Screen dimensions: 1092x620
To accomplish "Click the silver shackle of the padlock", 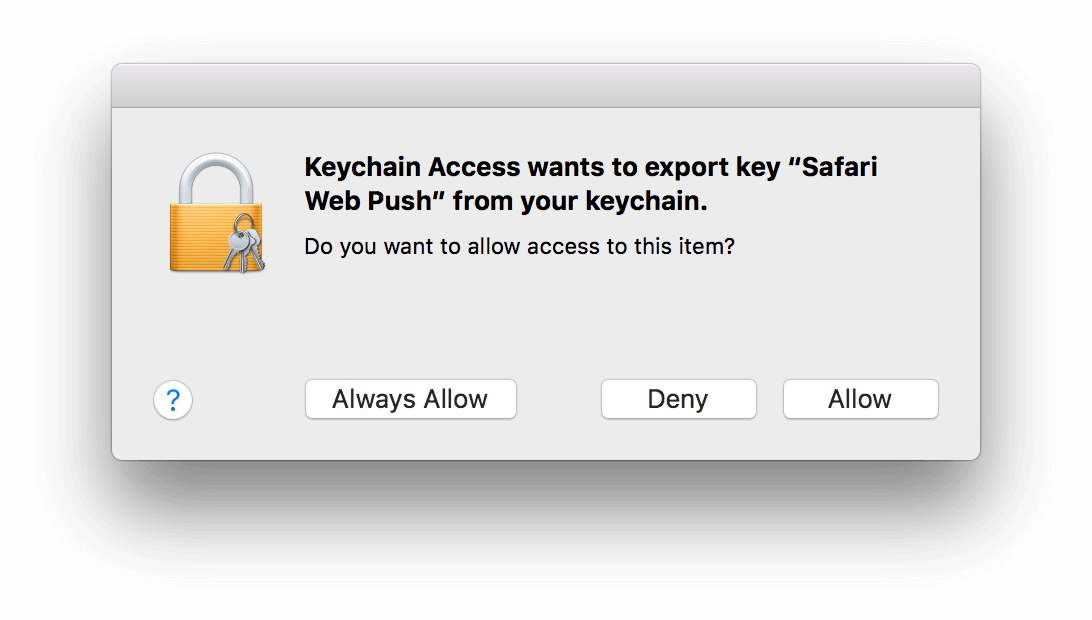I will click(216, 178).
